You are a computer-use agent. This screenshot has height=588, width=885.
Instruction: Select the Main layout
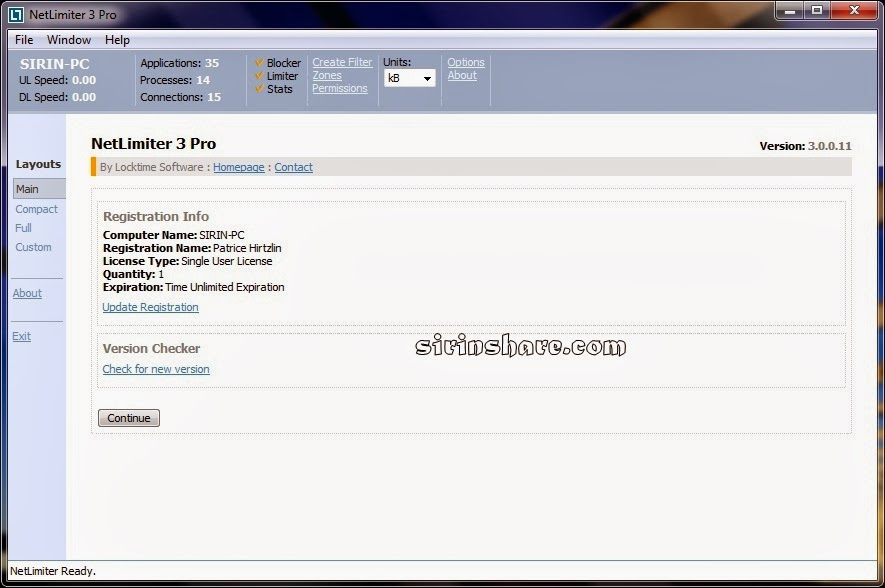click(40, 189)
